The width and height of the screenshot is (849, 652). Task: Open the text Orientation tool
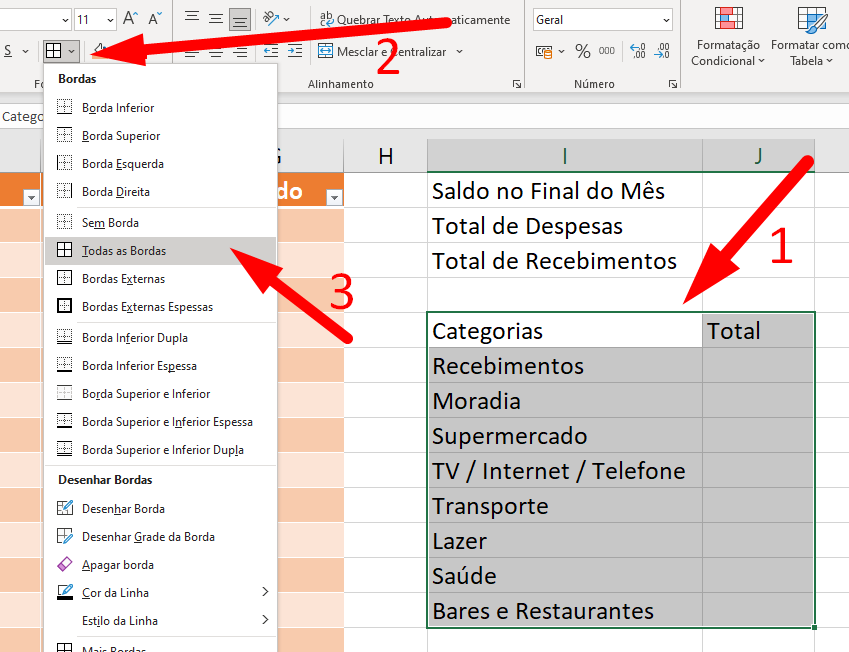click(276, 19)
